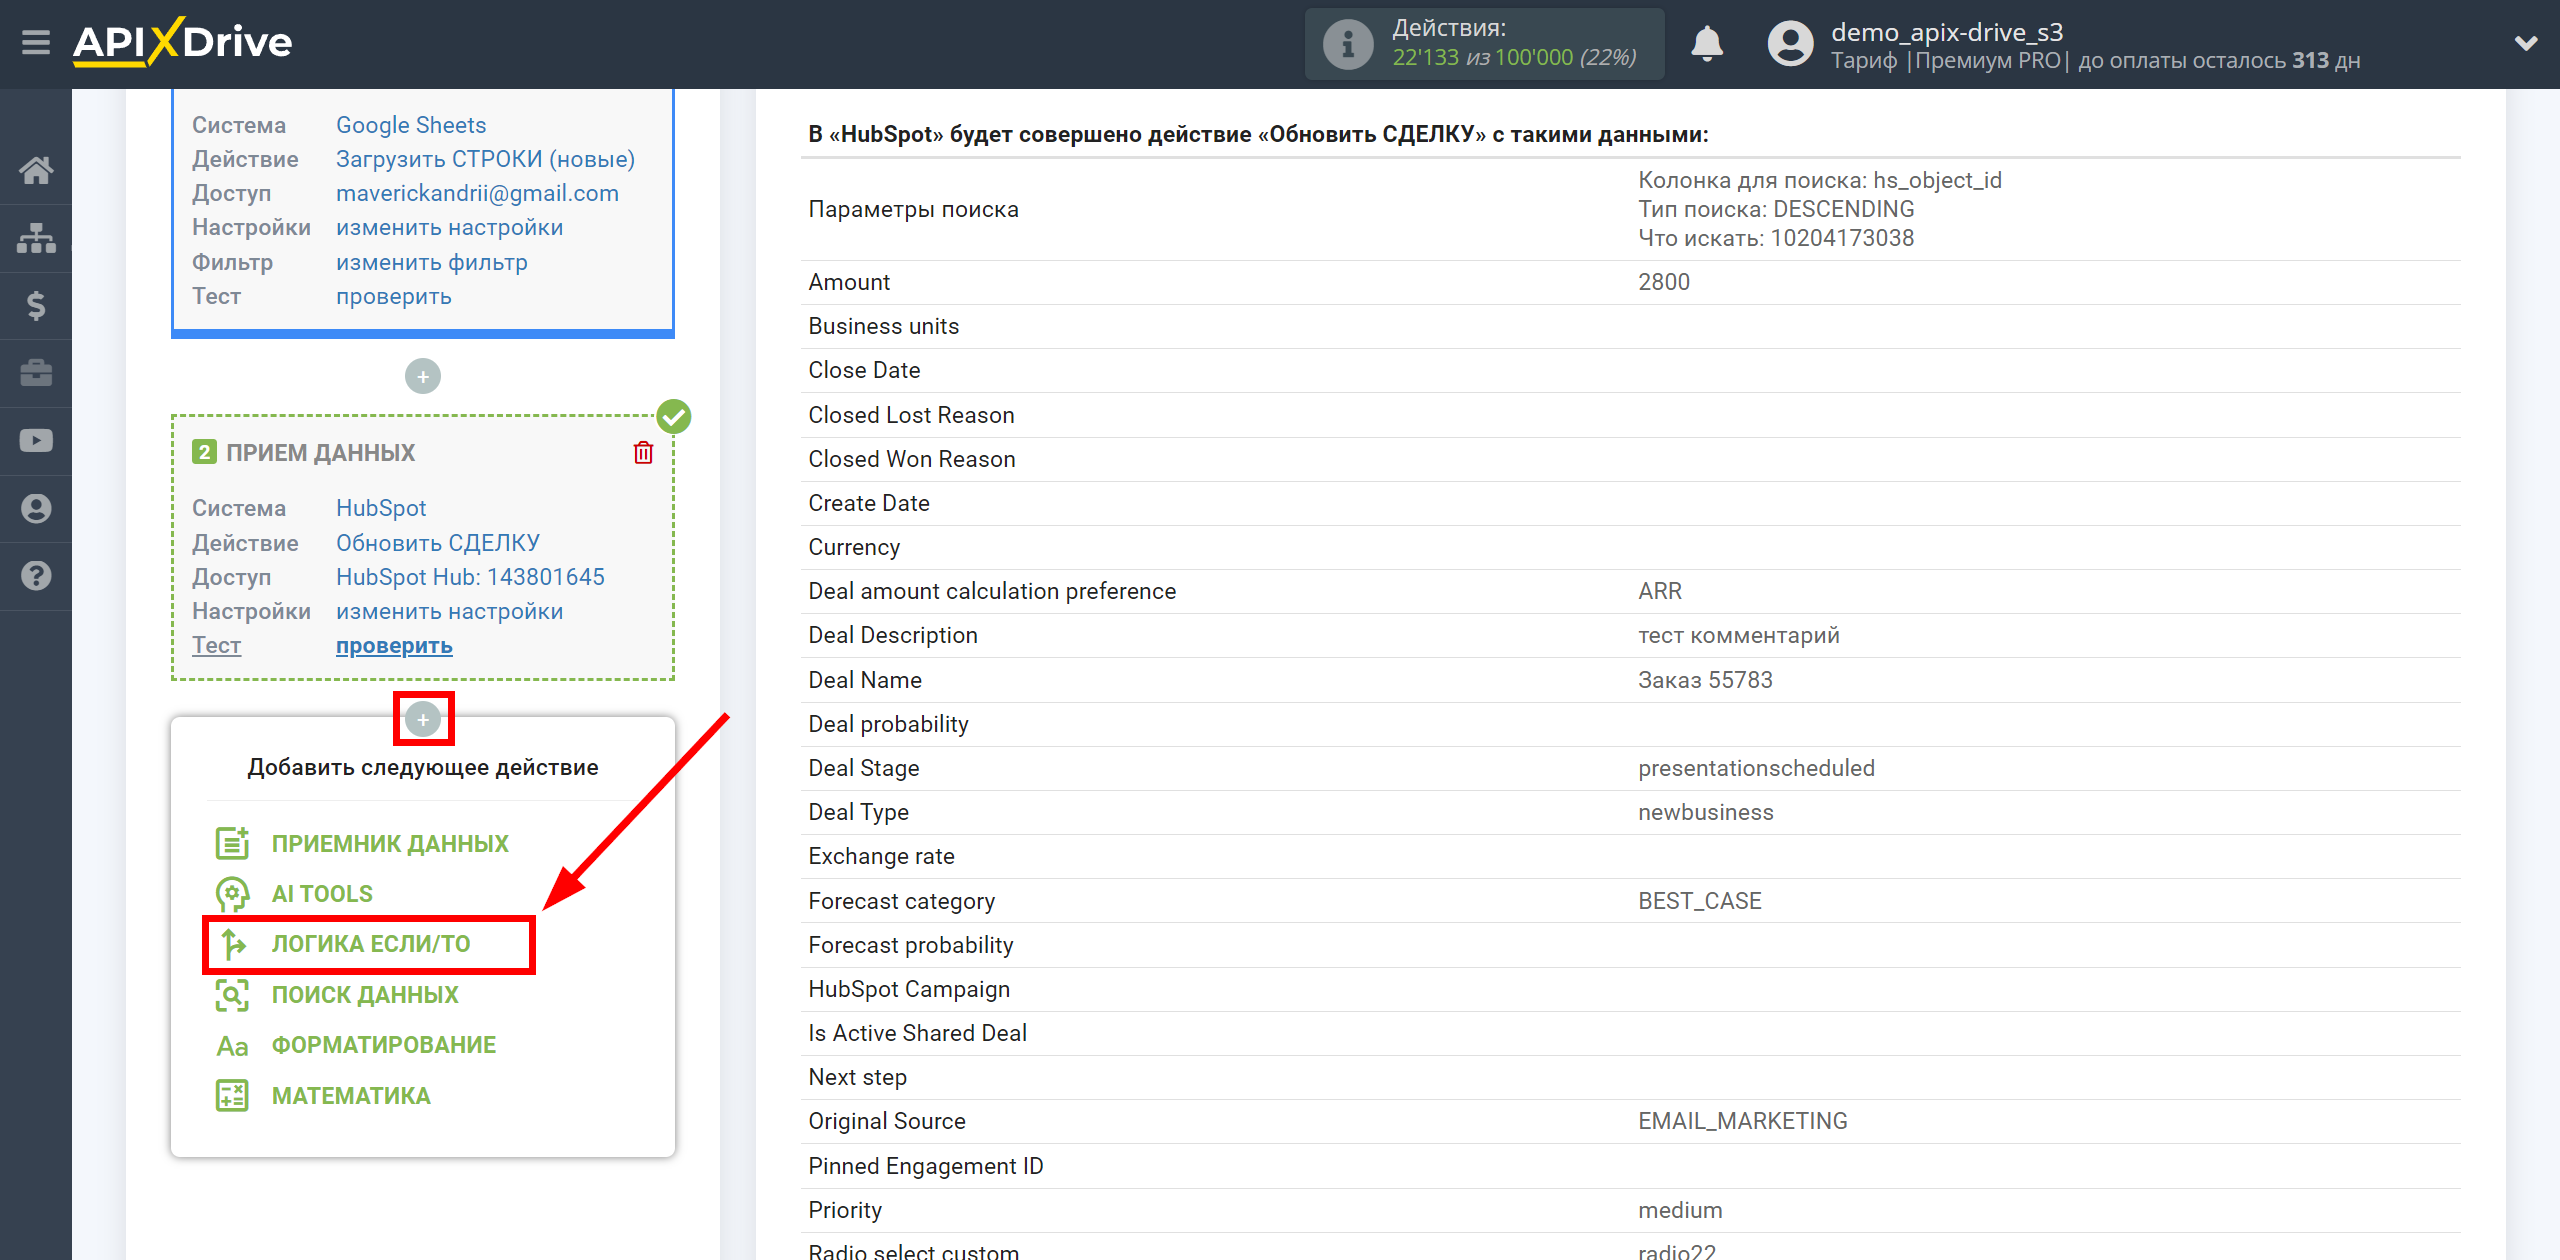The height and width of the screenshot is (1260, 2560).
Task: Open the HubSpot system link
Action: click(381, 508)
